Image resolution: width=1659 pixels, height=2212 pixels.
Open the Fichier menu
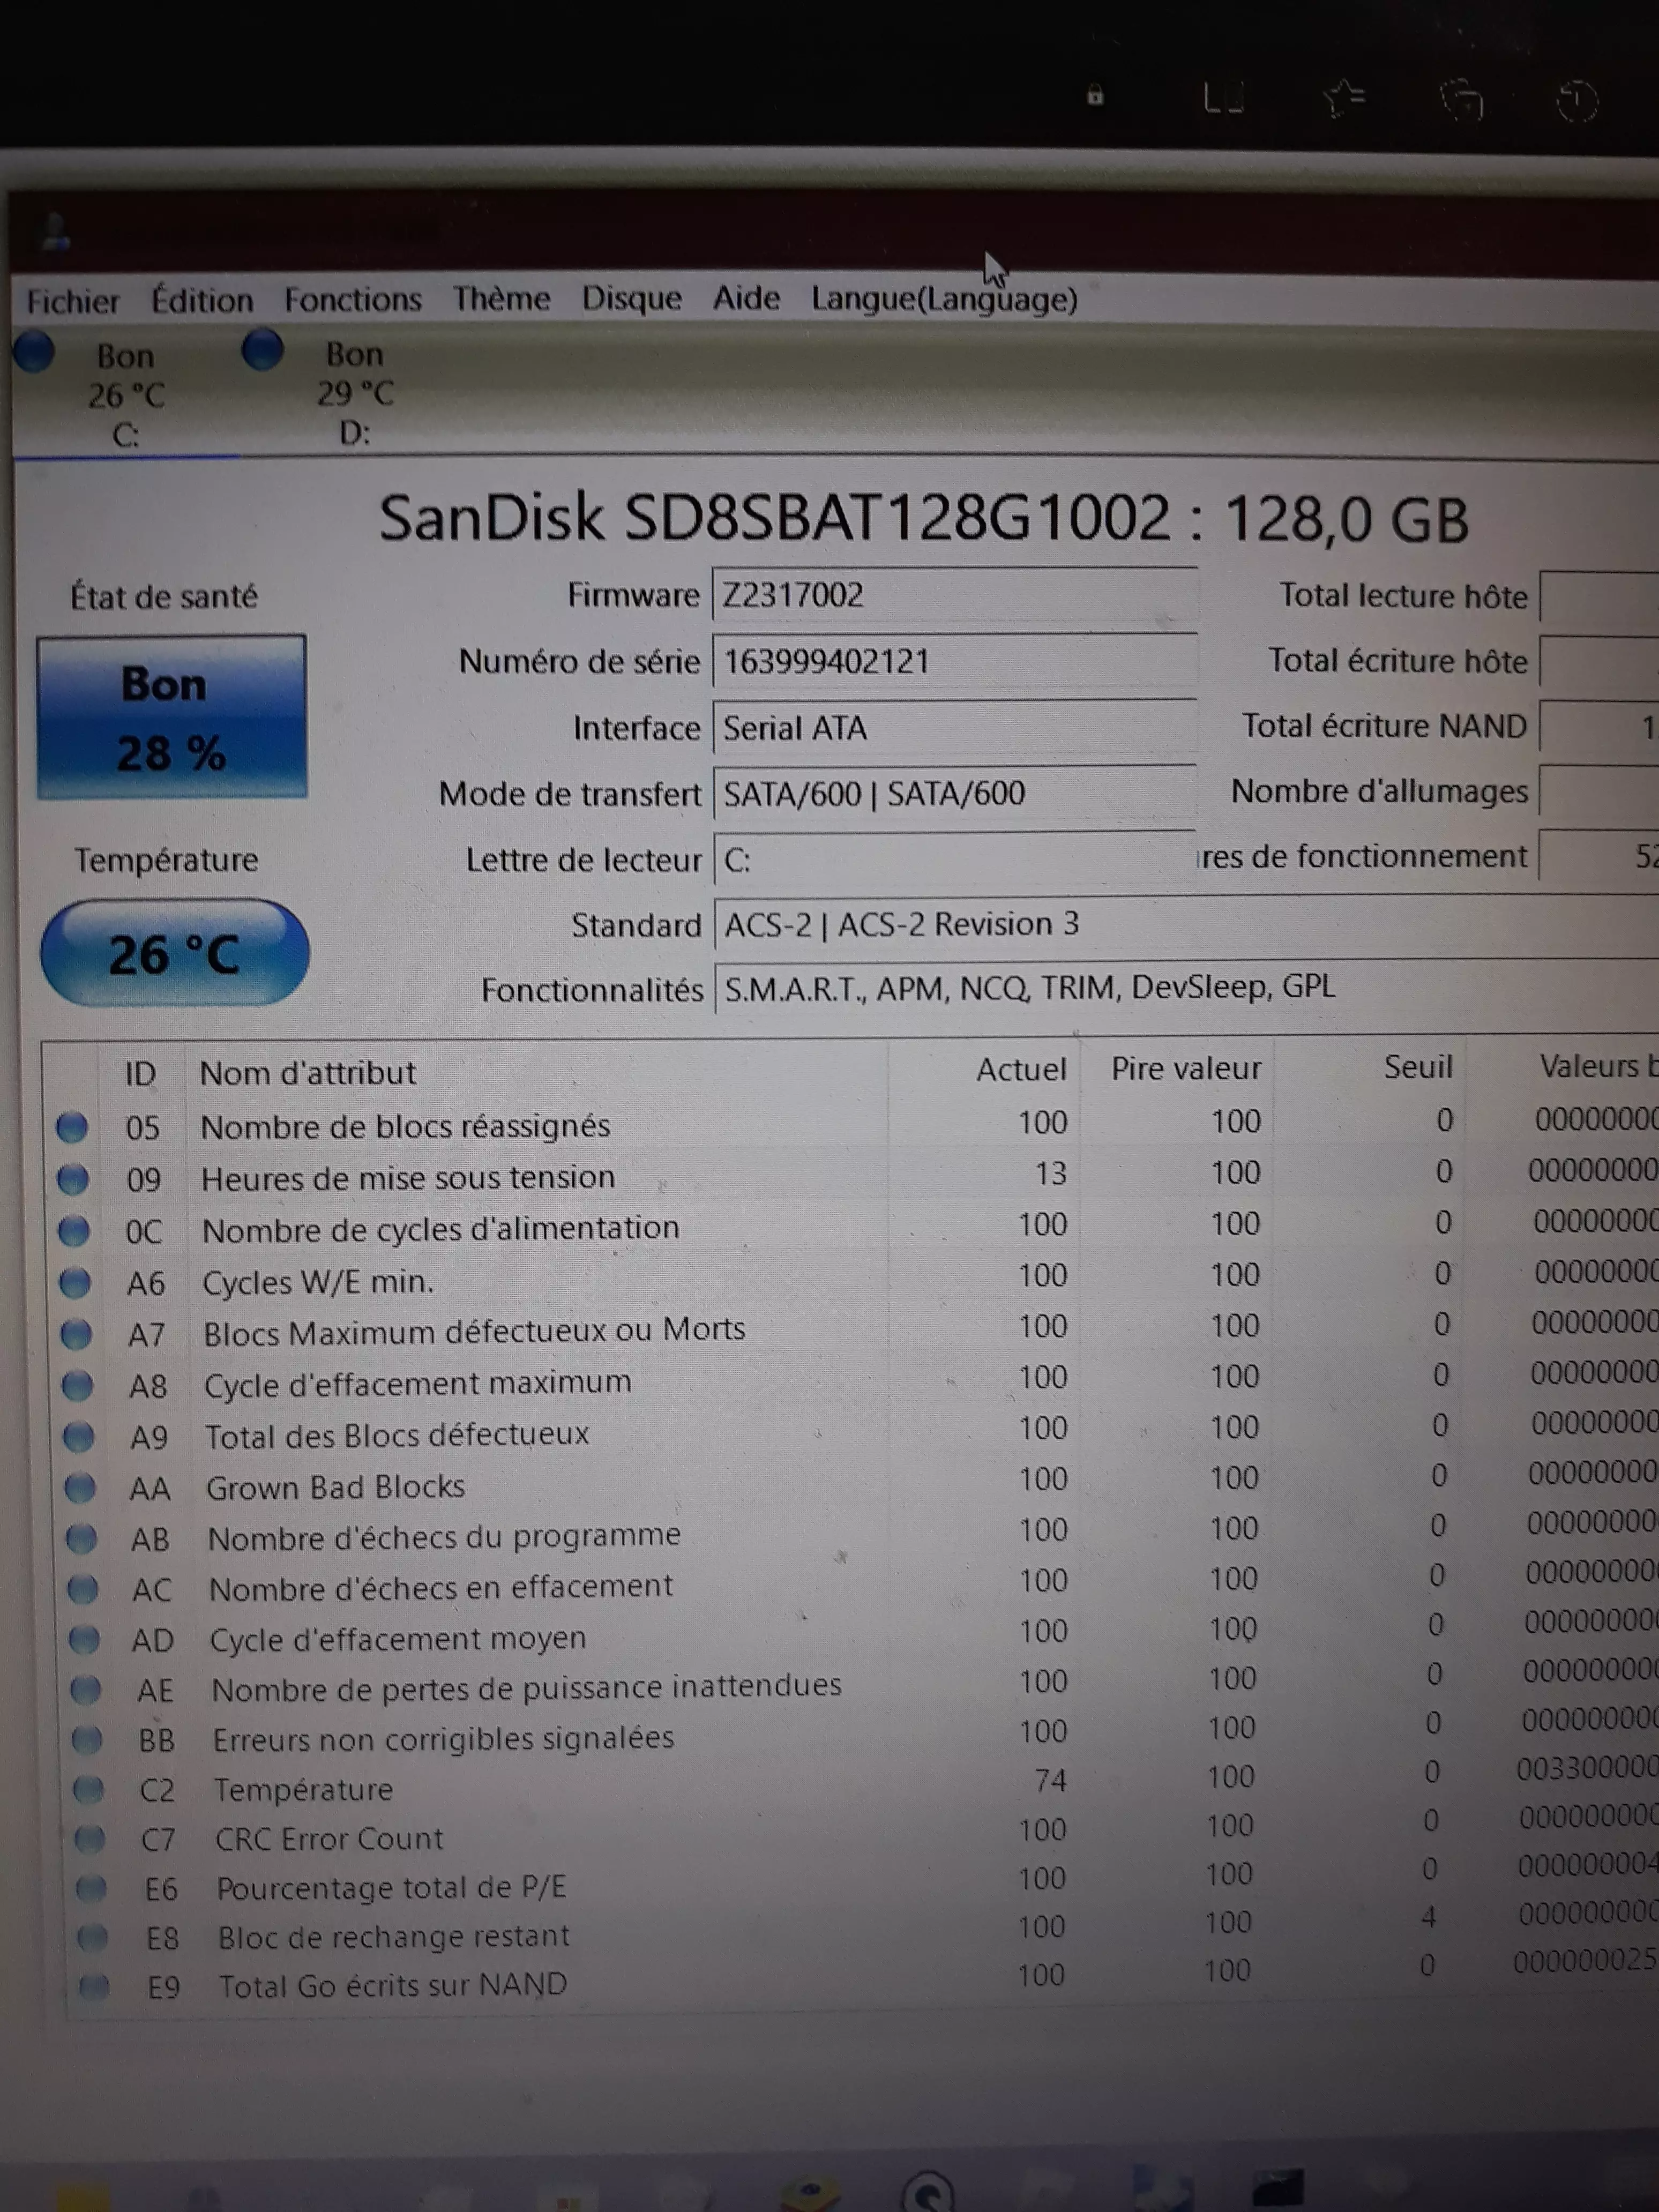tap(72, 301)
